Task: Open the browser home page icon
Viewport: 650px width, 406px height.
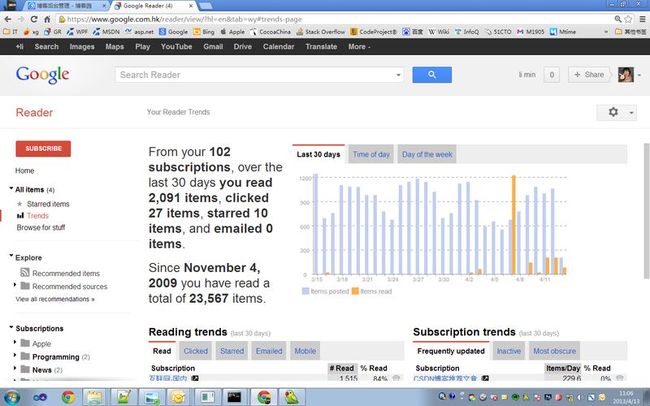Action: coord(47,19)
